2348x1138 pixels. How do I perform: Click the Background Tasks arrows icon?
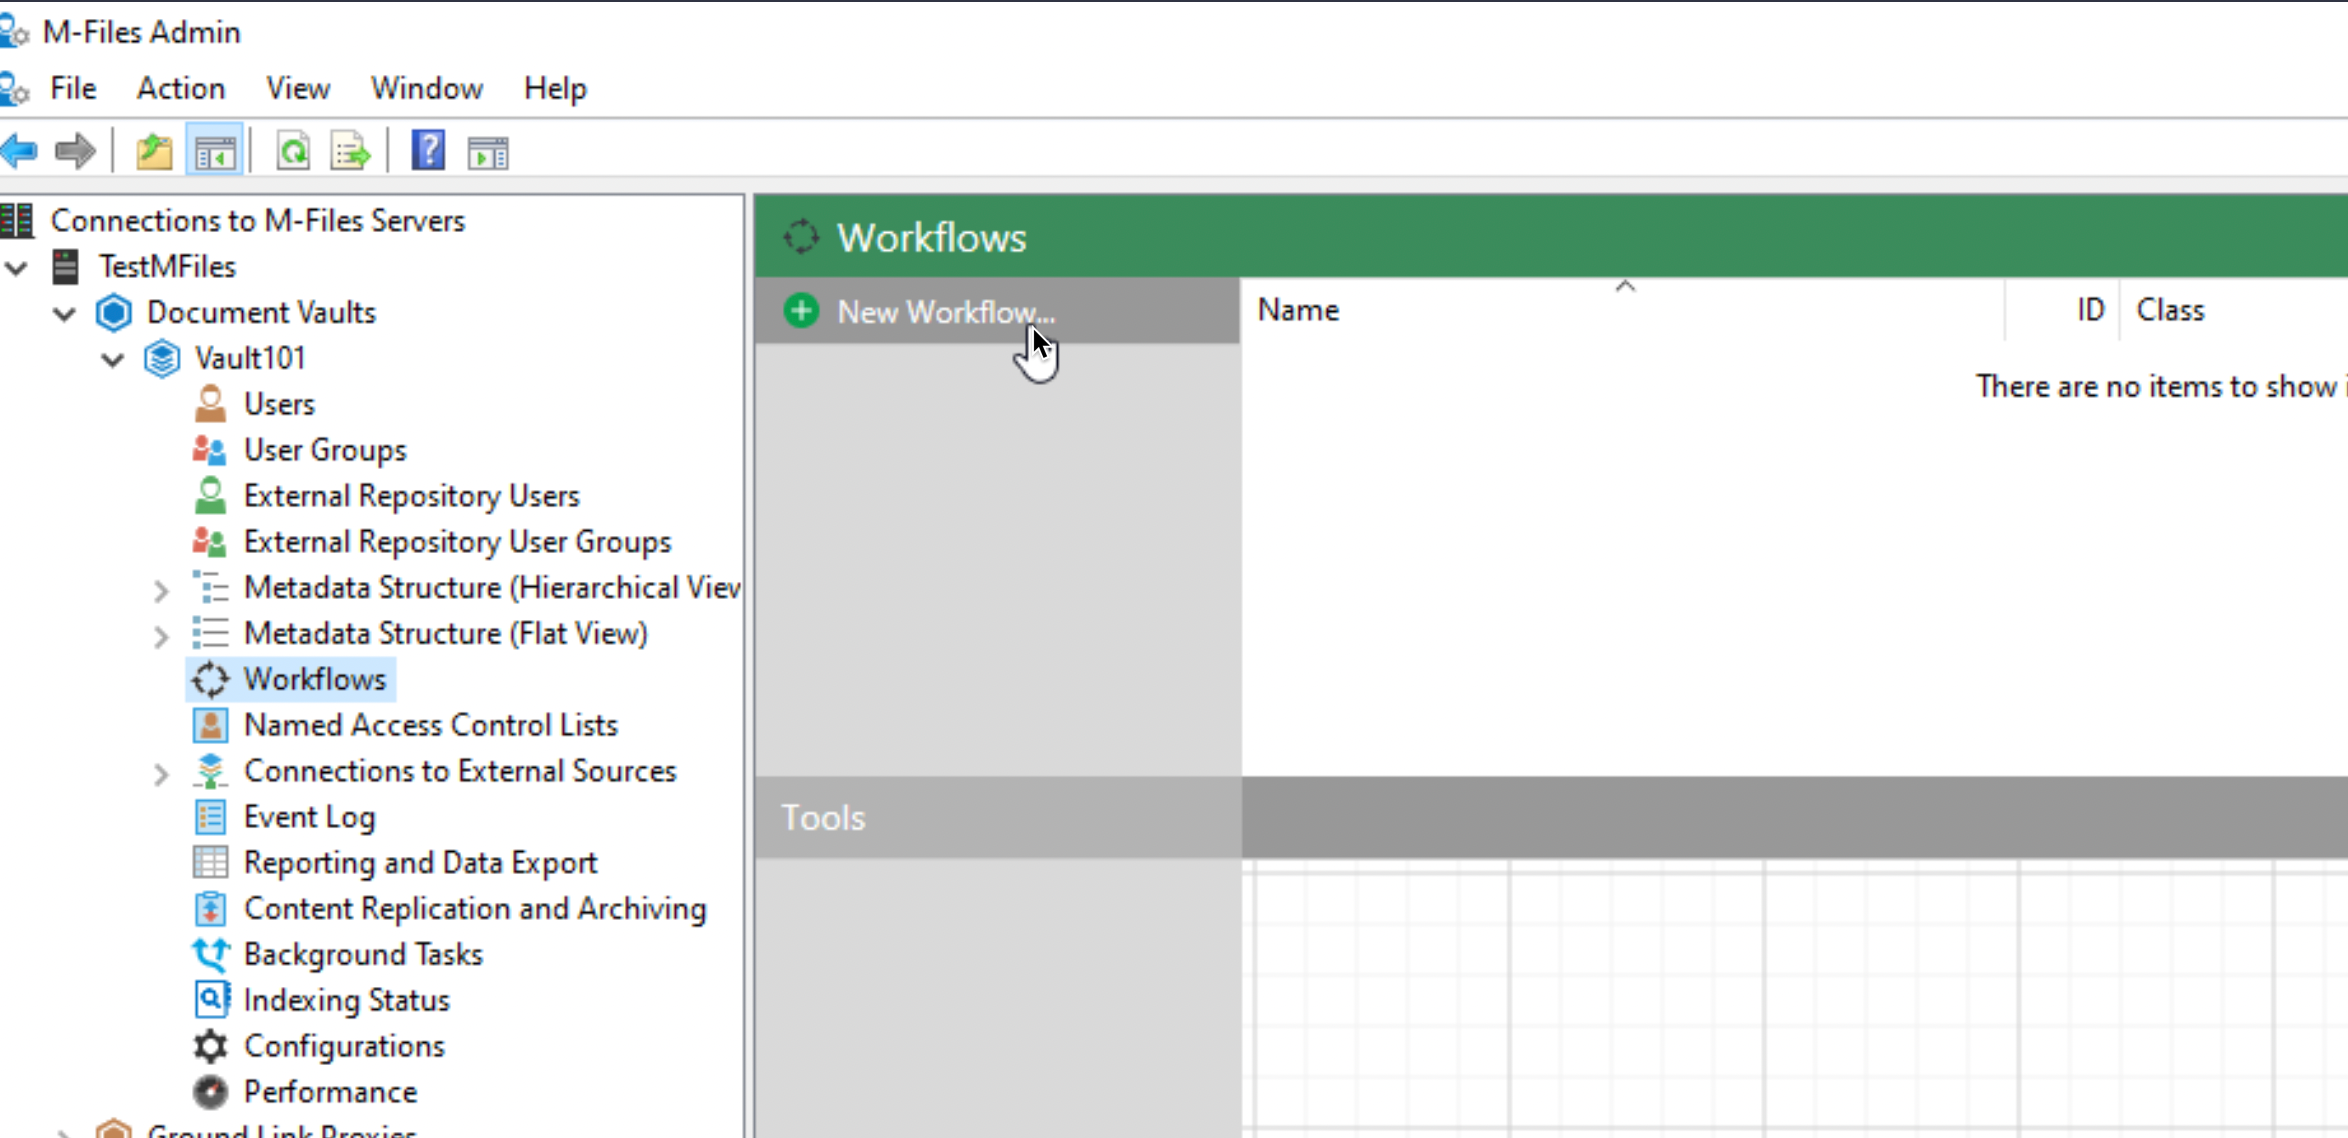(210, 954)
